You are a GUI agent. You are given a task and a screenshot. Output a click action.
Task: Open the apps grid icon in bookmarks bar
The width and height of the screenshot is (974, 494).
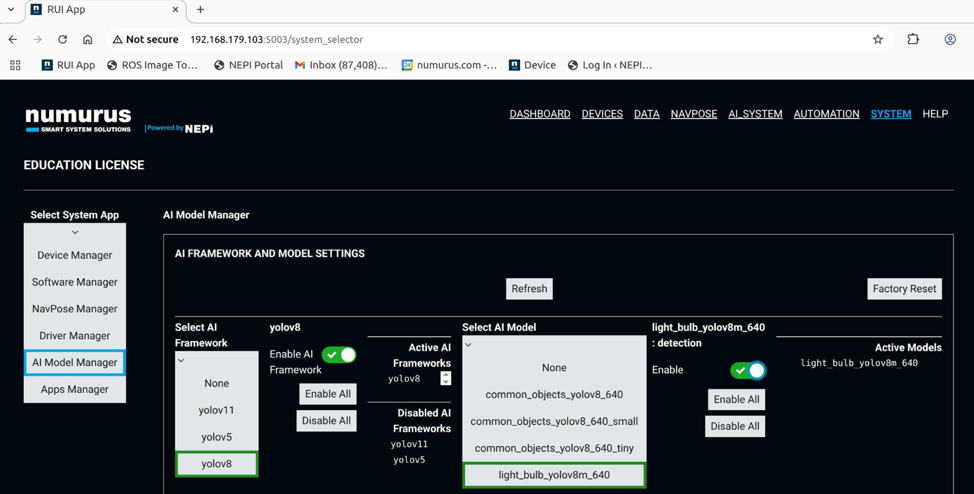coord(15,65)
